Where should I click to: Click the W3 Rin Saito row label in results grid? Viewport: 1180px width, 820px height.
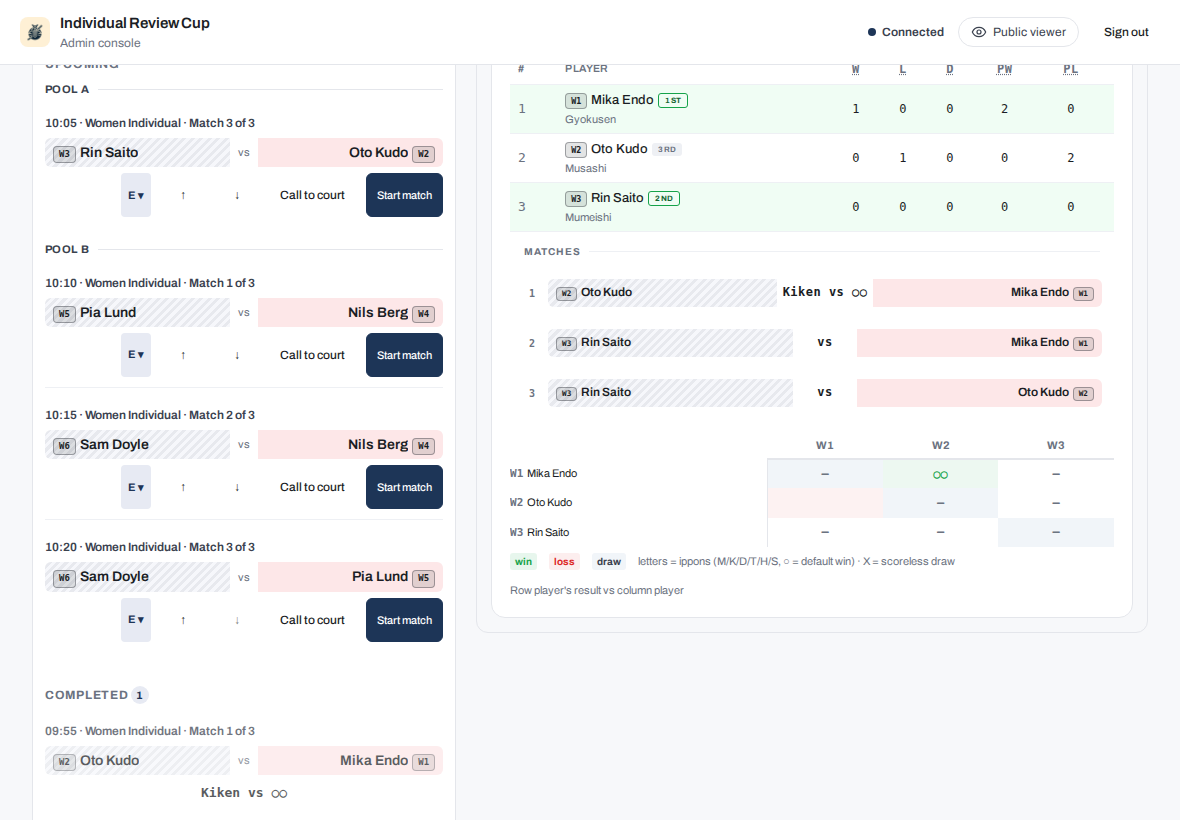pyautogui.click(x=540, y=532)
